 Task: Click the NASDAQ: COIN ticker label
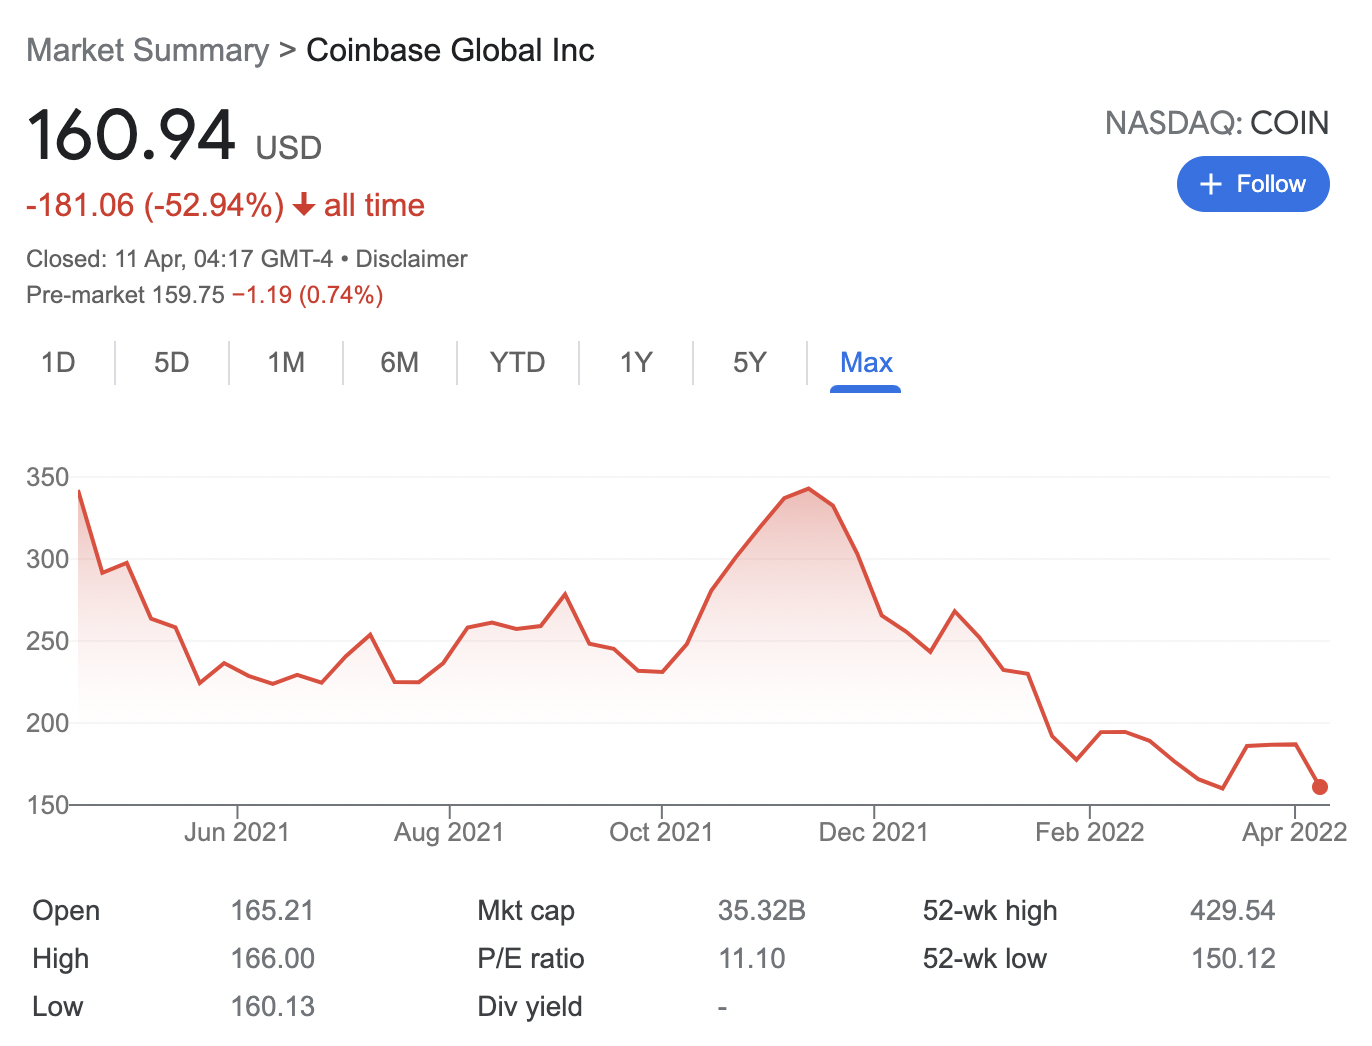[x=1216, y=123]
